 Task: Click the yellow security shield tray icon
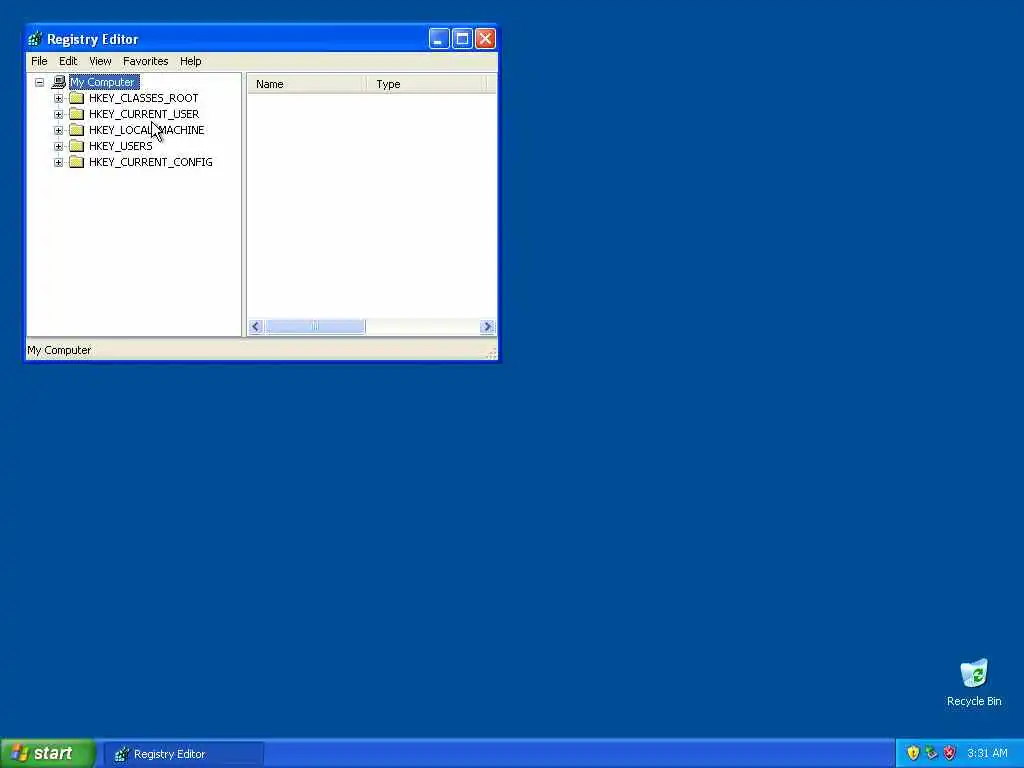913,754
